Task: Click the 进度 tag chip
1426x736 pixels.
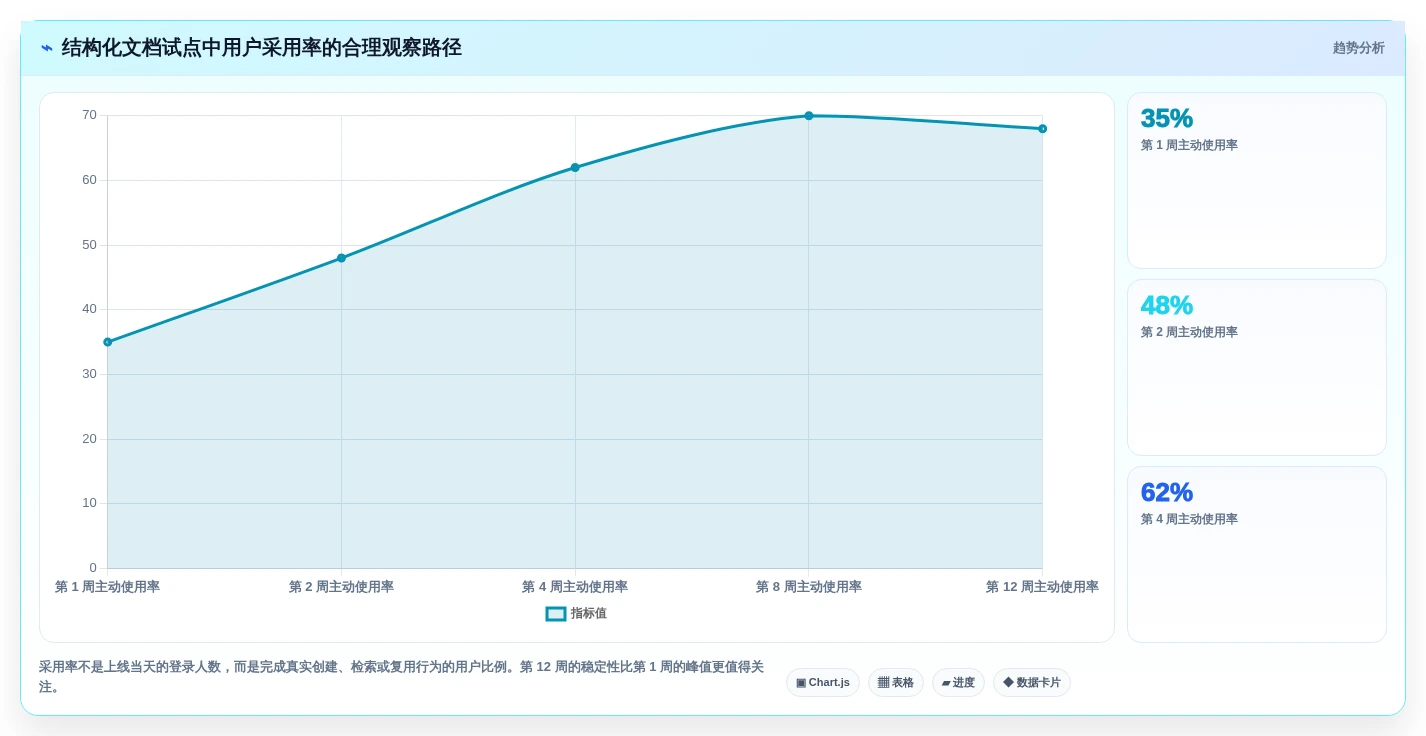Action: click(x=958, y=682)
